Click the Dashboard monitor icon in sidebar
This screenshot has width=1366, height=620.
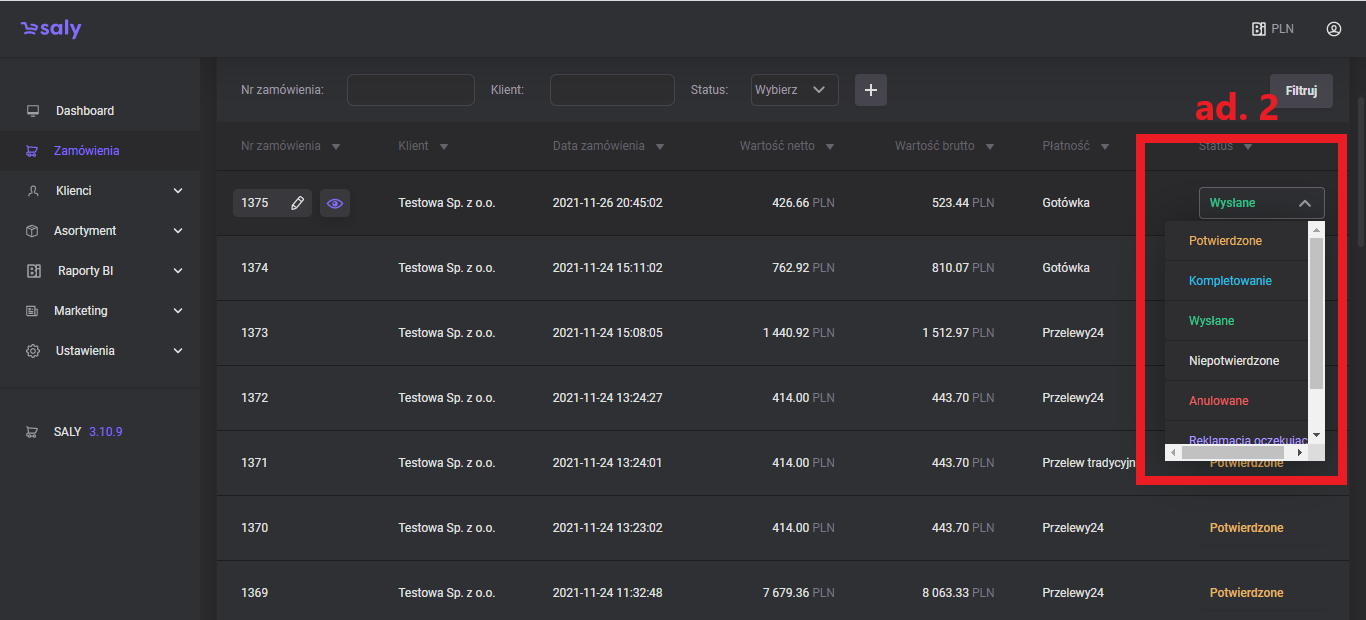[x=33, y=111]
